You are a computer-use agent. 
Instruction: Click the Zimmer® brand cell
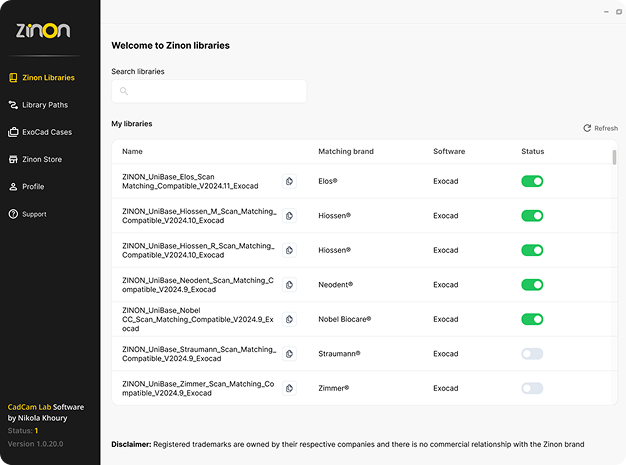[333, 388]
